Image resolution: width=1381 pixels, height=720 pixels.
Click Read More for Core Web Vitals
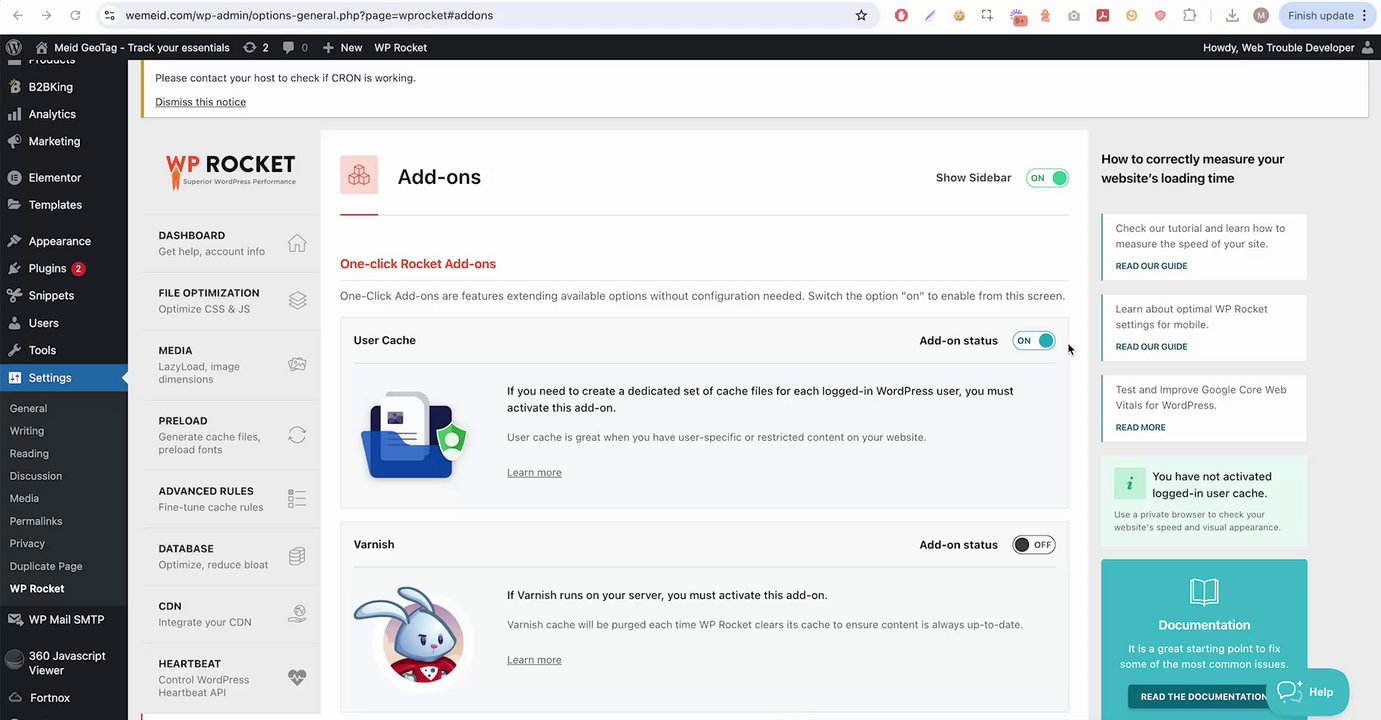[1140, 428]
